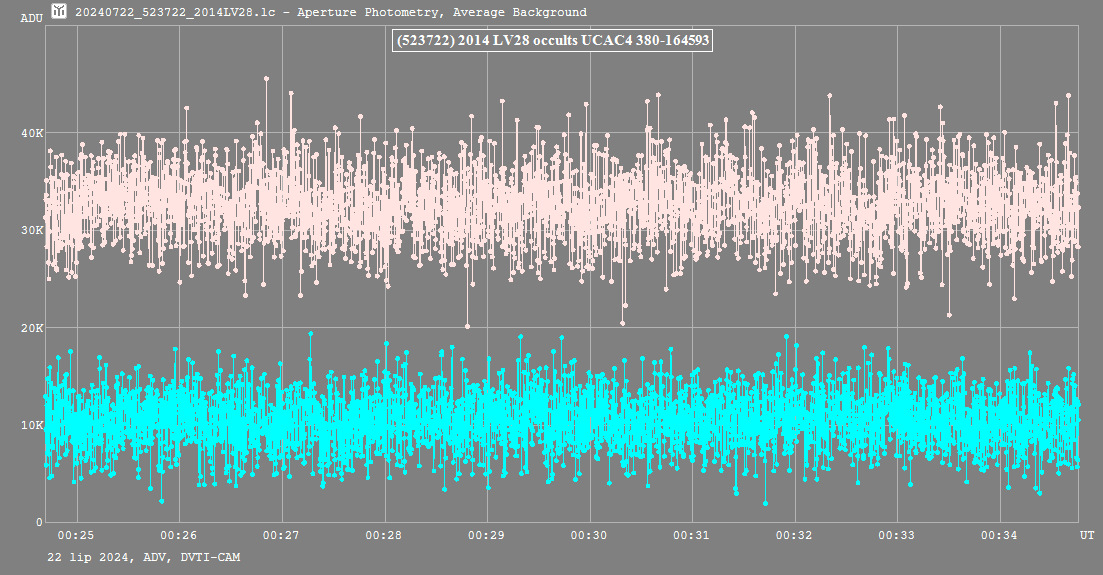Click the '20K' y-axis label
Image resolution: width=1103 pixels, height=575 pixels.
point(32,328)
